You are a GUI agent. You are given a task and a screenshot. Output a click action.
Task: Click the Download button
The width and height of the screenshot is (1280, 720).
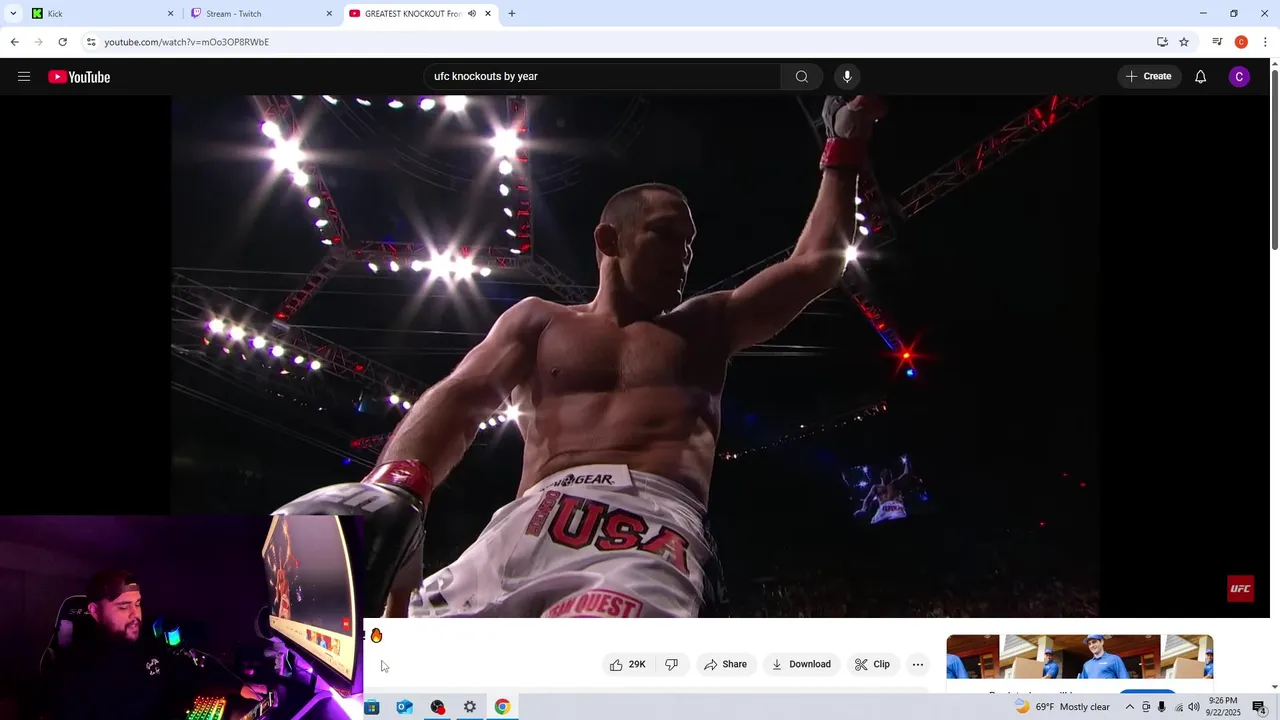pyautogui.click(x=801, y=664)
